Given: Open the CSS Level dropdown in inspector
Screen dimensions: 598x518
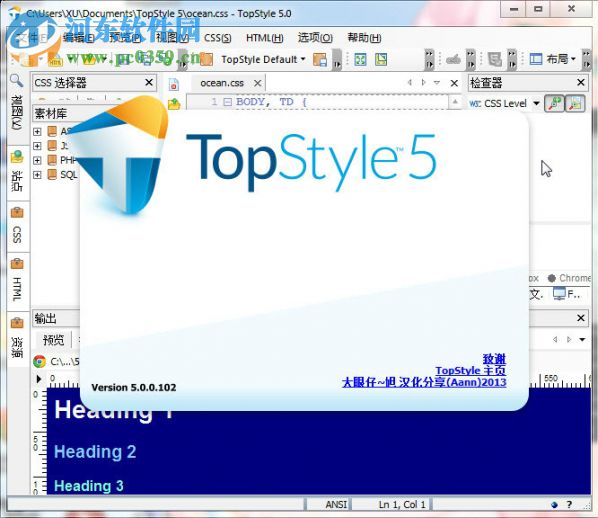Looking at the screenshot, I should point(536,103).
